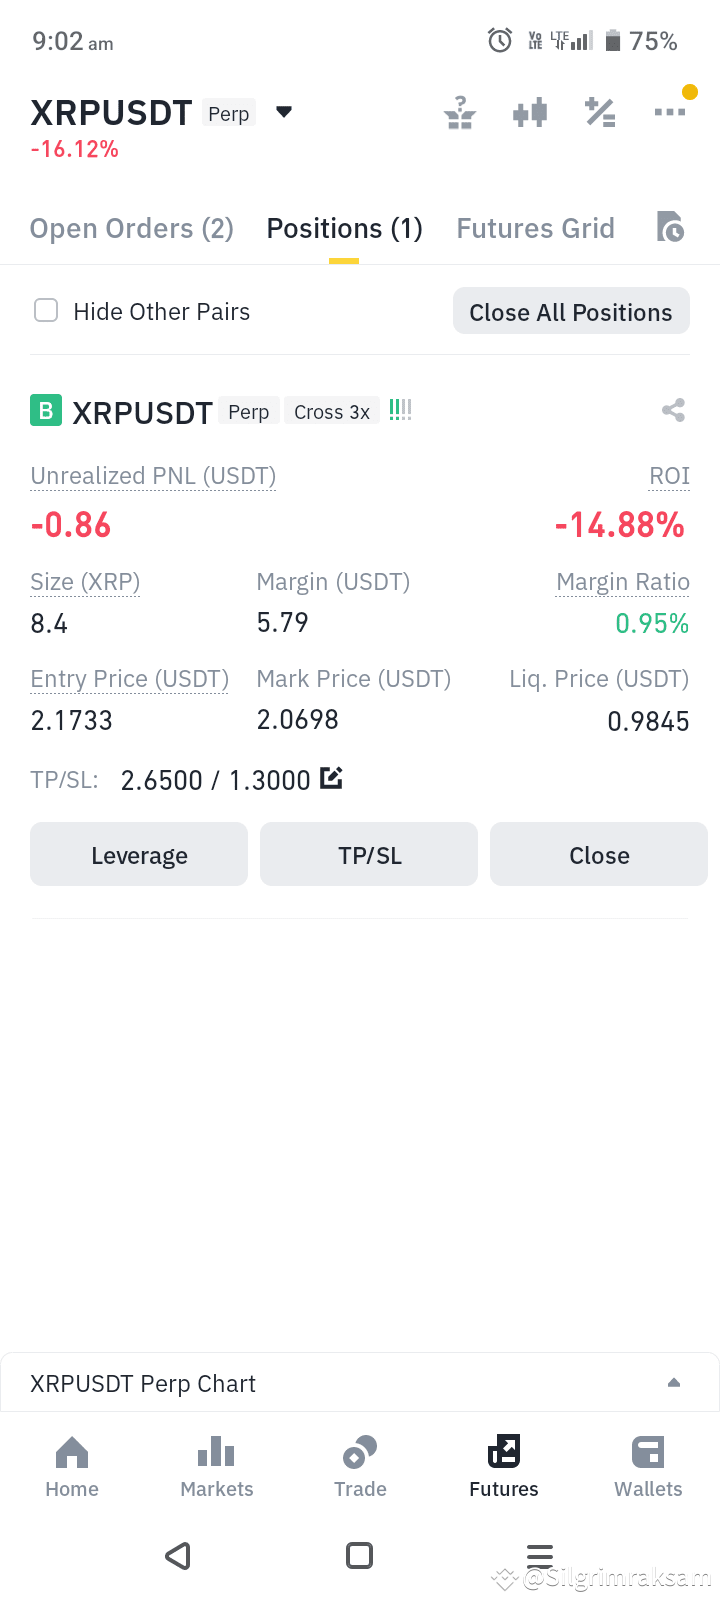Open the rewards gift icon in header
Image resolution: width=720 pixels, height=1600 pixels.
pos(460,113)
